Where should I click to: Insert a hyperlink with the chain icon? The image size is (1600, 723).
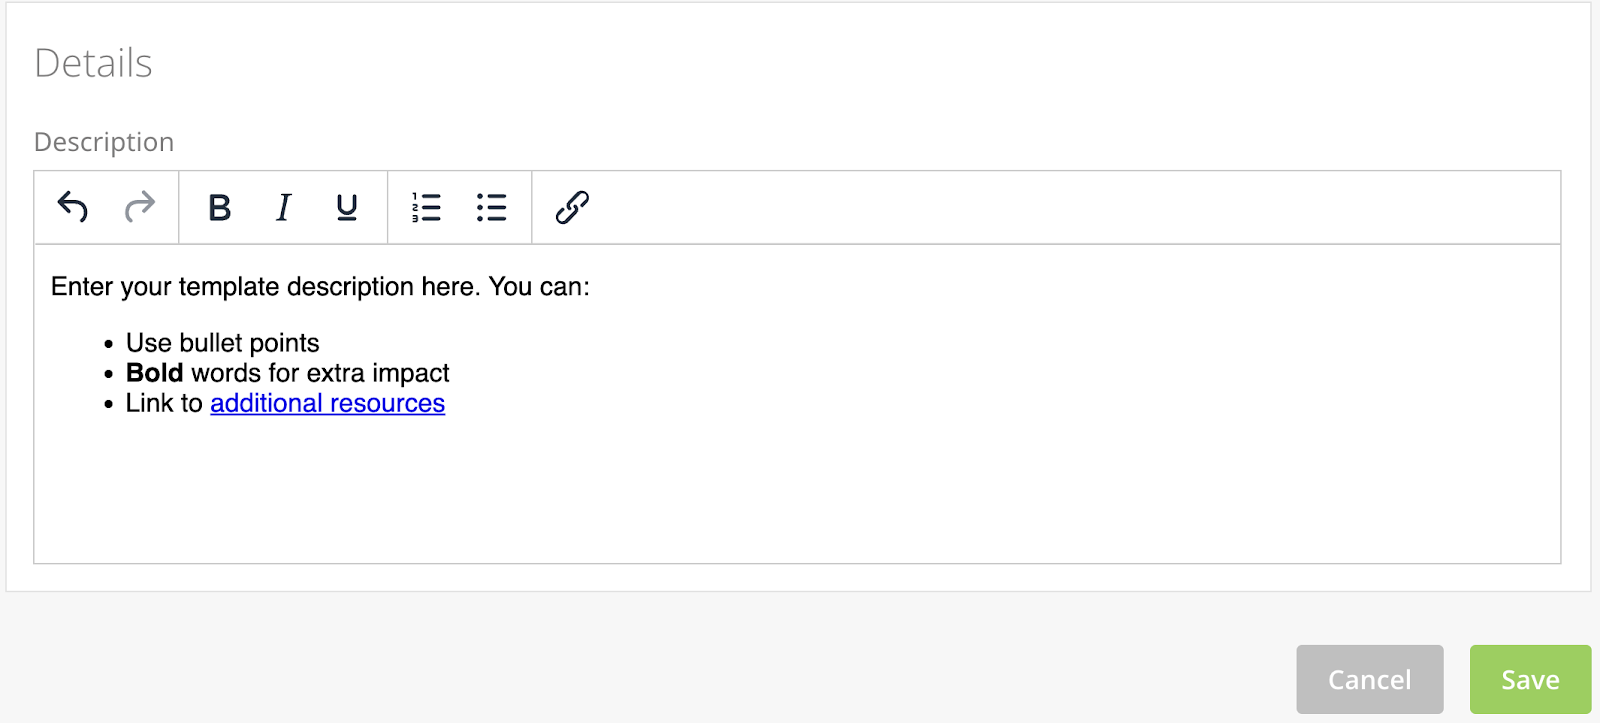572,207
